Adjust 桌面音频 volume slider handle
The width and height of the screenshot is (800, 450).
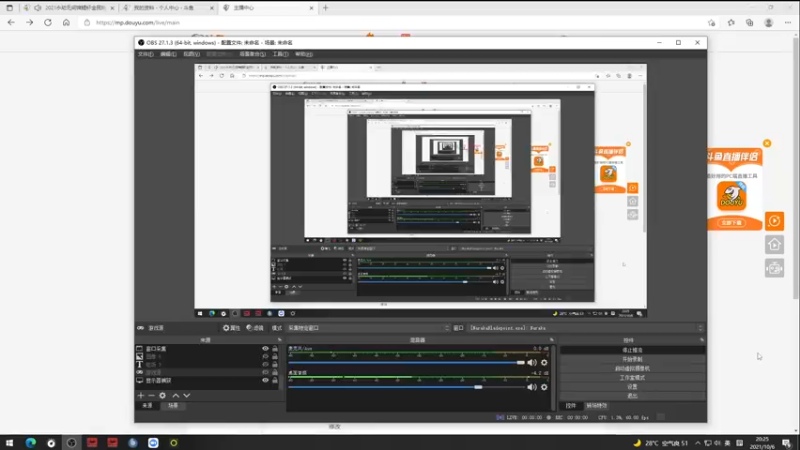pos(478,387)
